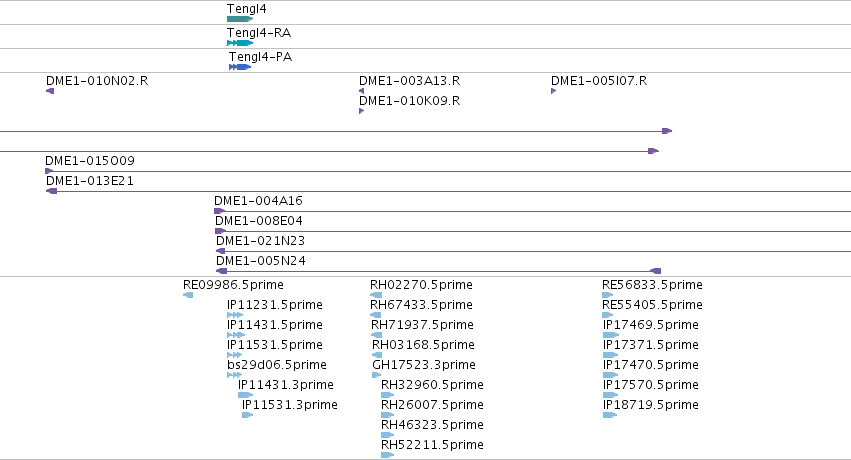
Task: Click the bs29d06.5prime EST glyph
Action: tap(235, 375)
